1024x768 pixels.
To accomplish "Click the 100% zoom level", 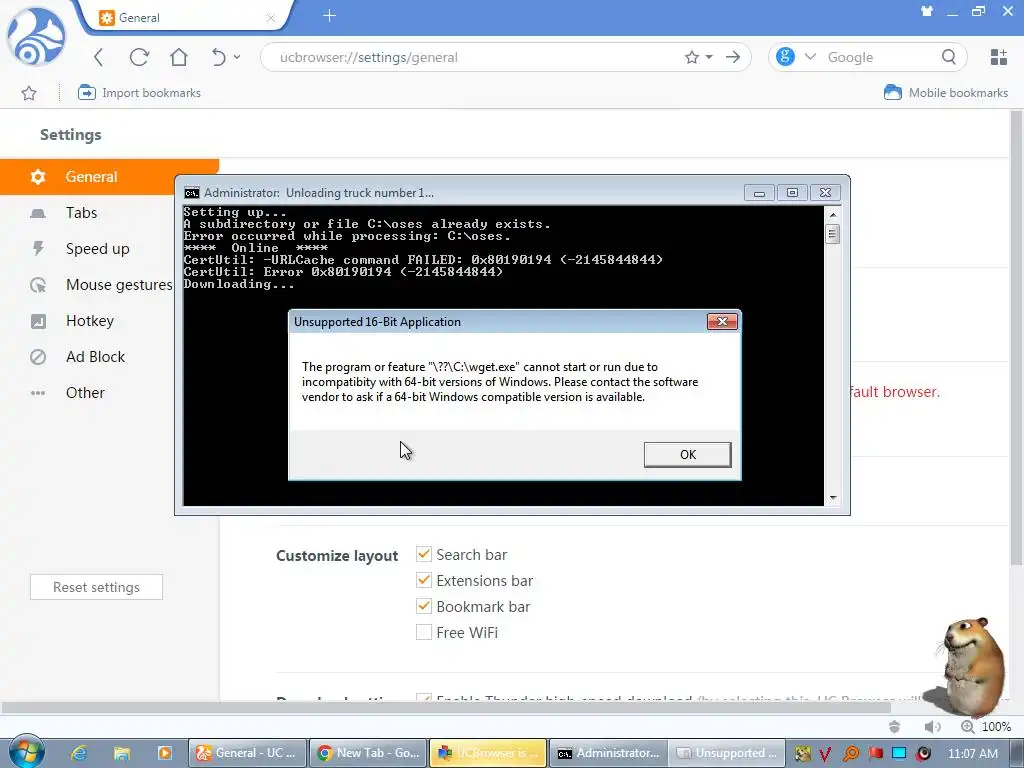I will (997, 727).
